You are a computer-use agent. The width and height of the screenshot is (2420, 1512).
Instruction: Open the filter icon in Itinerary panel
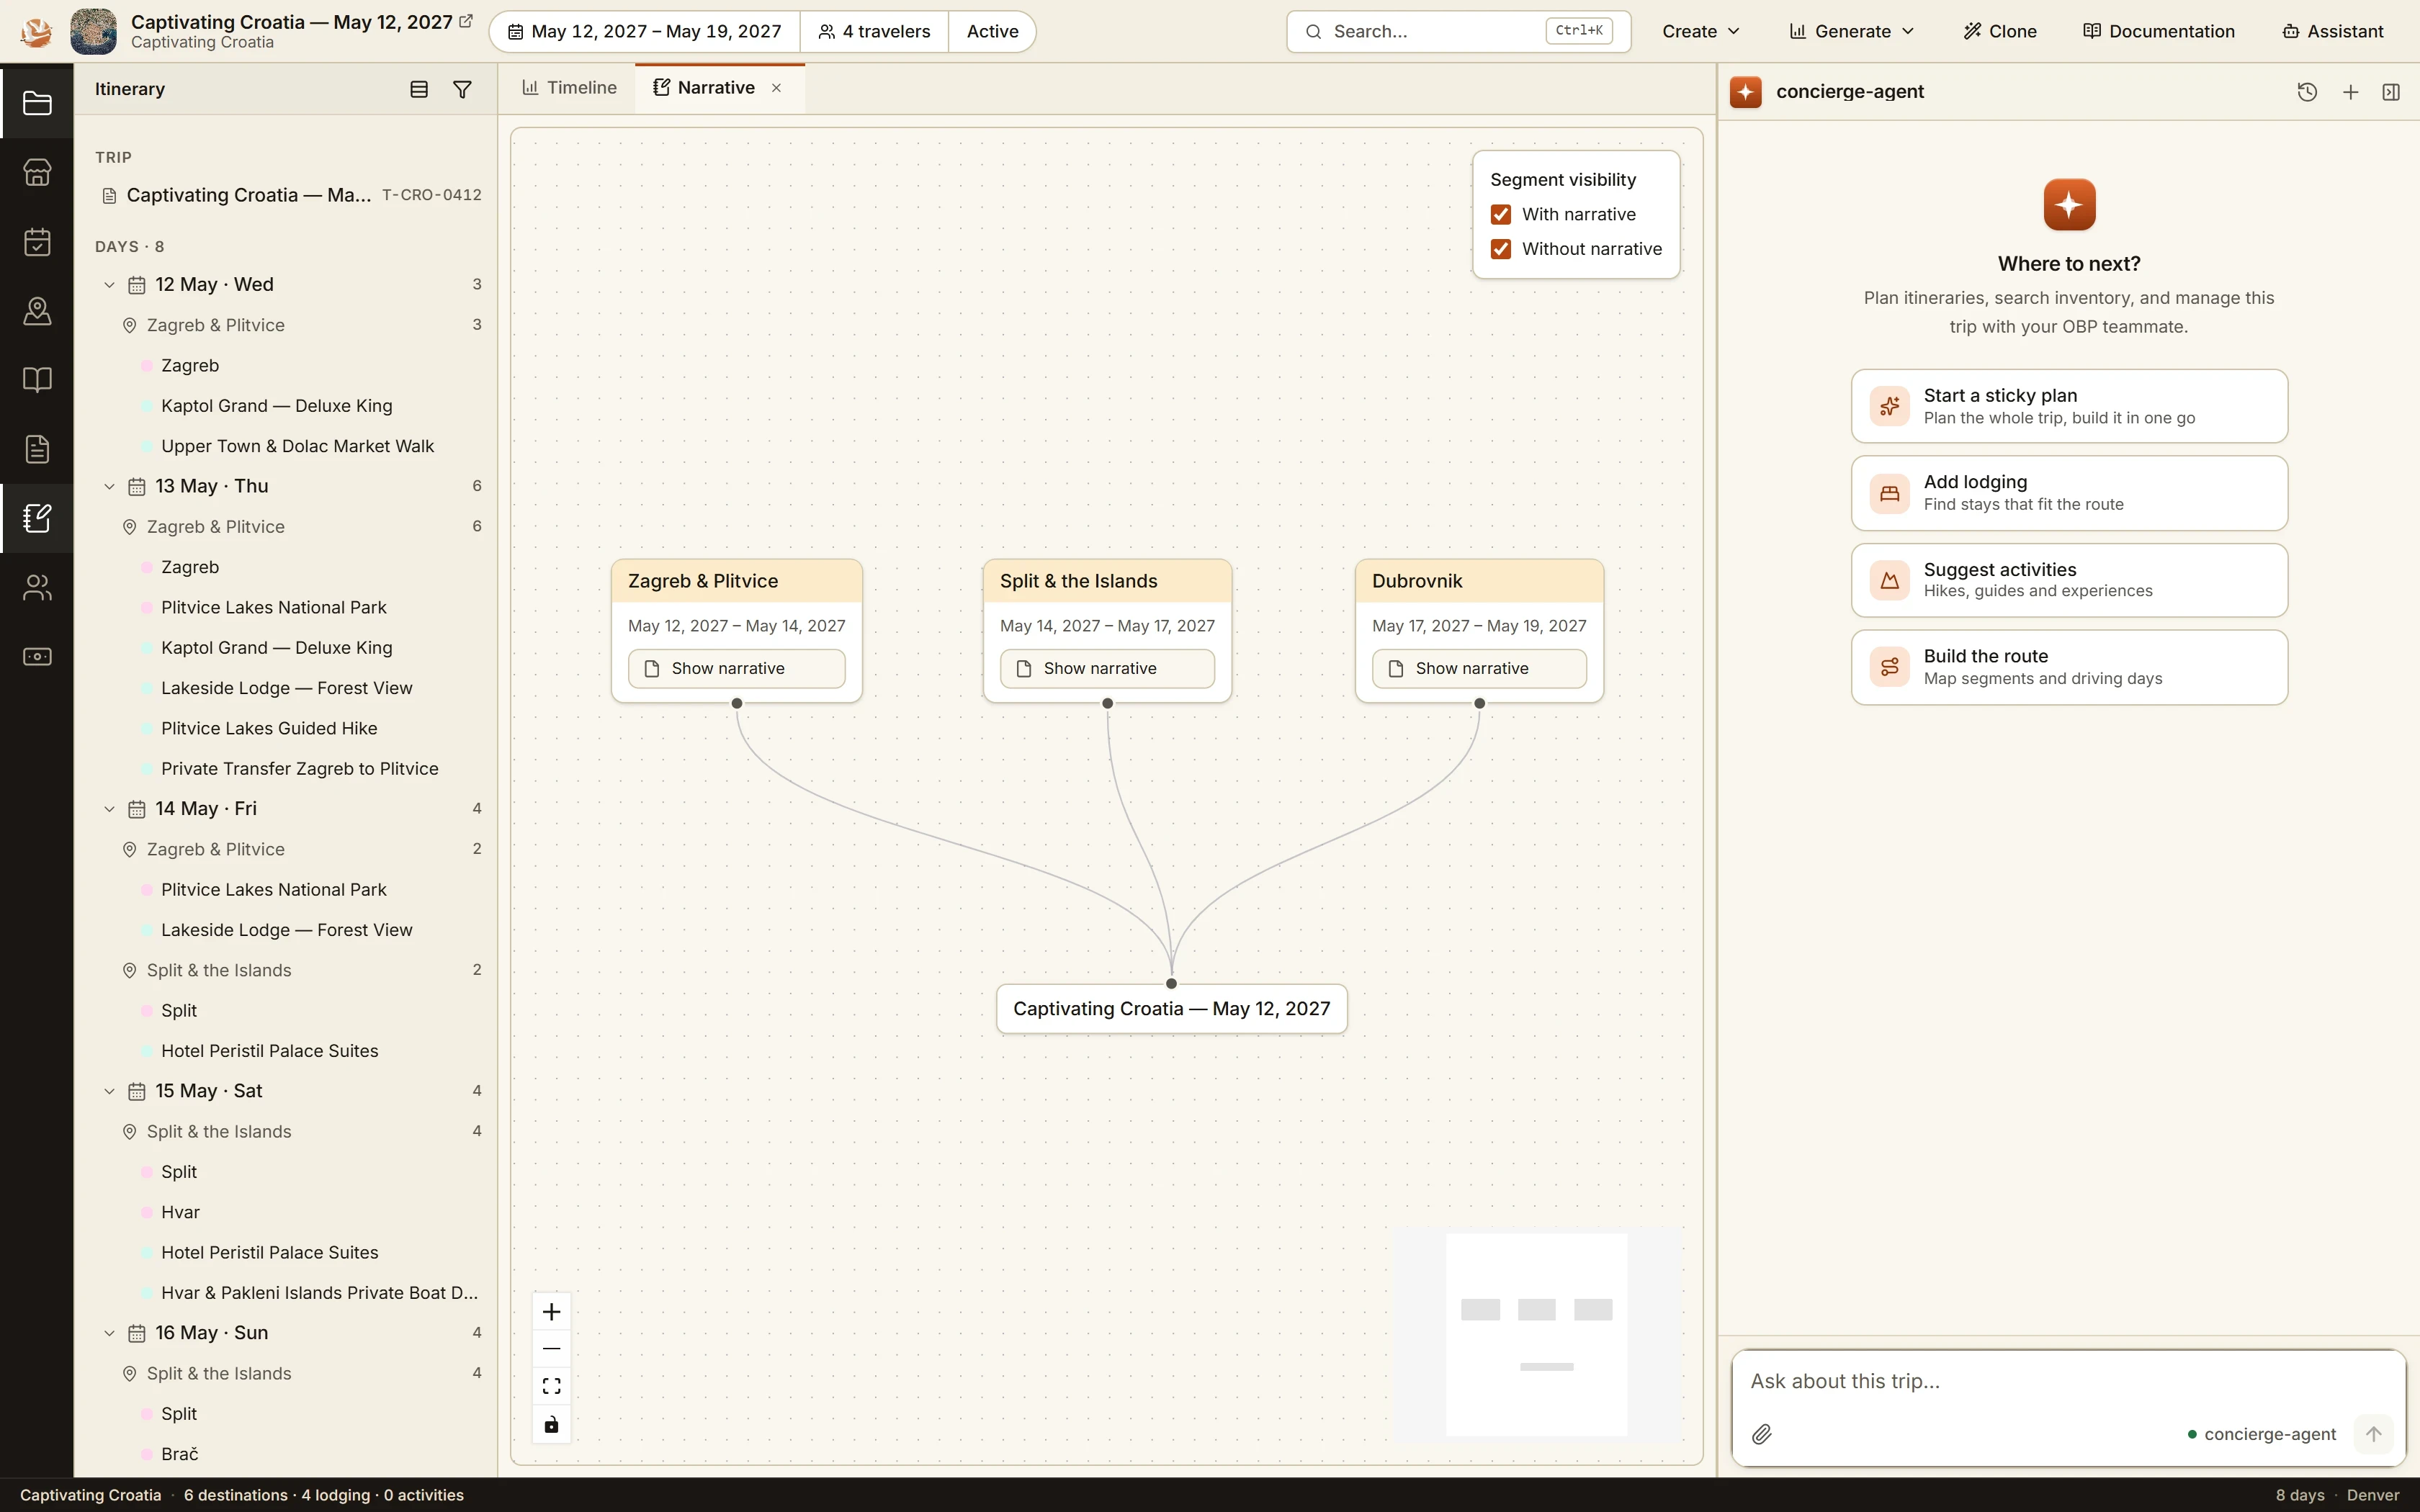tap(462, 89)
